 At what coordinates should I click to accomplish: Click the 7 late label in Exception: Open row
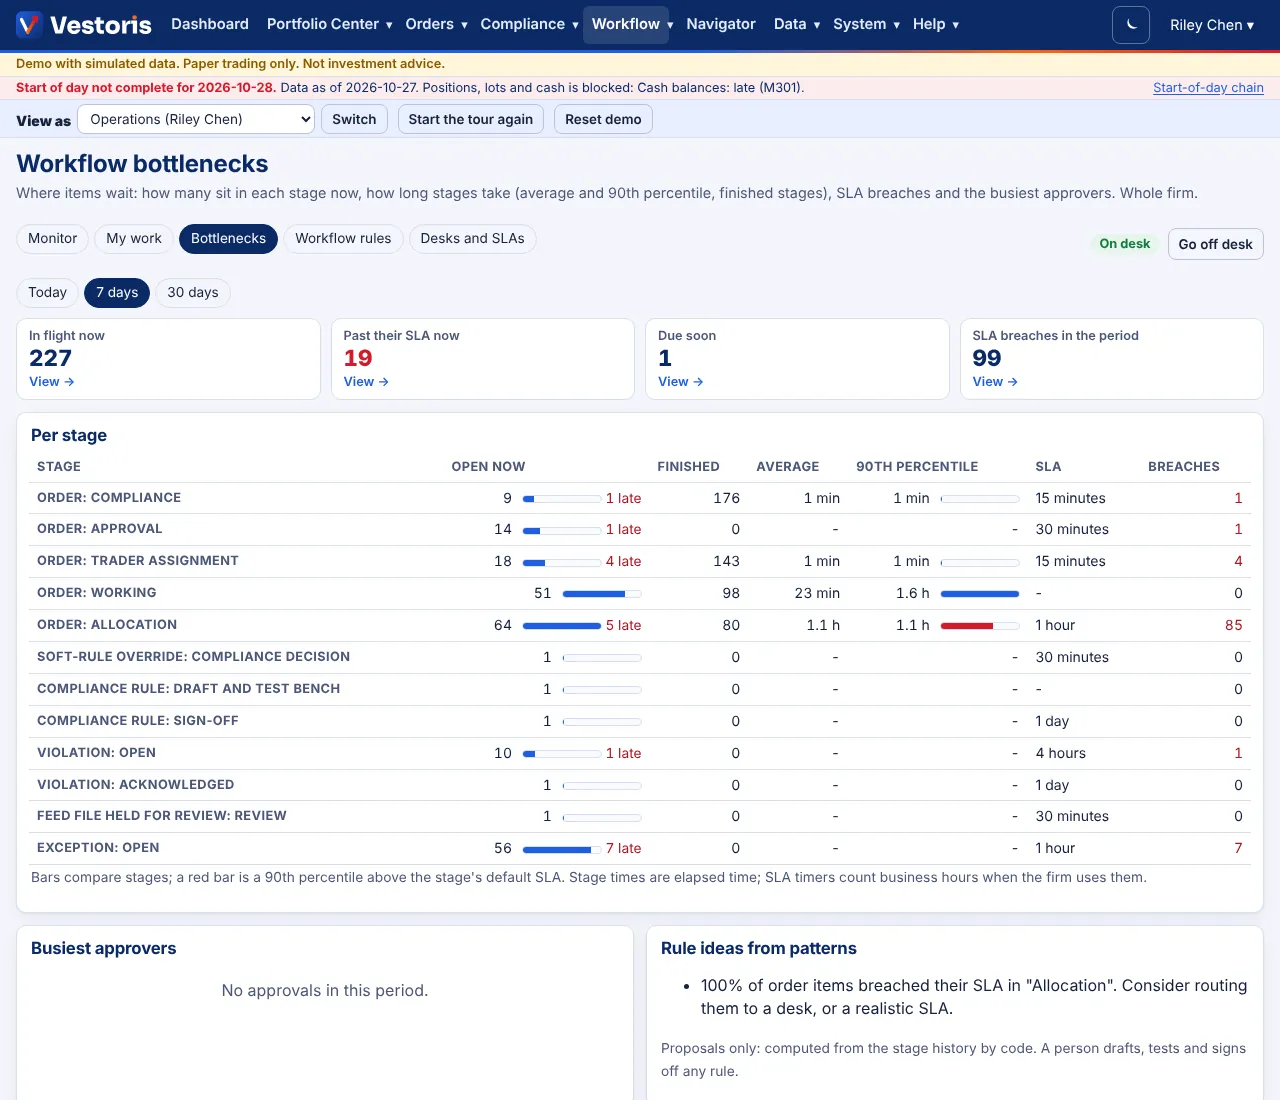click(x=623, y=848)
